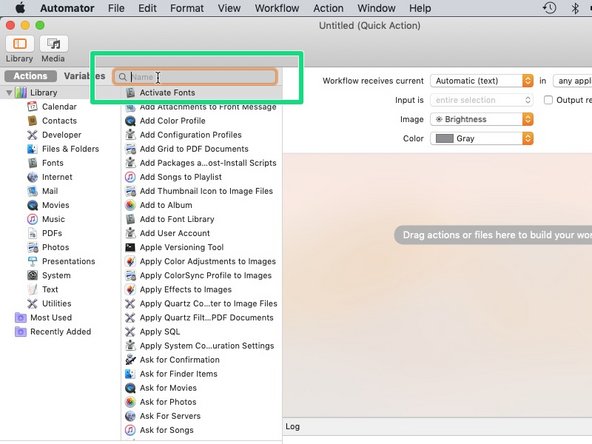Screen dimensions: 592x444
Task: Select the Internet library category icon
Action: (x=32, y=177)
